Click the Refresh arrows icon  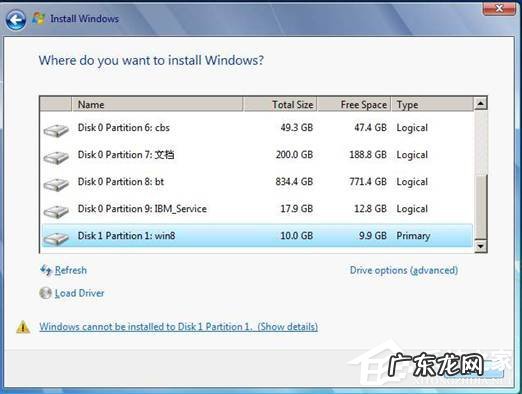(46, 270)
